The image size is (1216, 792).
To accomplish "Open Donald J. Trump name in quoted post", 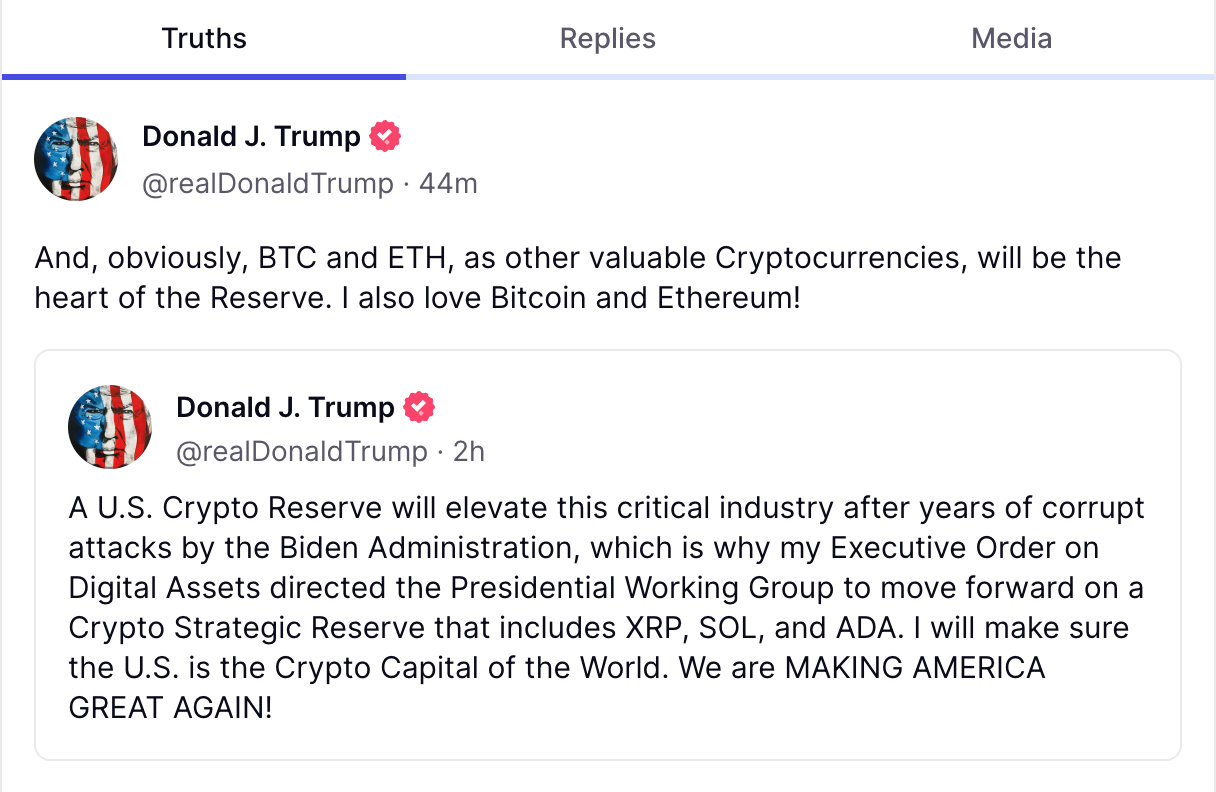I will tap(286, 408).
